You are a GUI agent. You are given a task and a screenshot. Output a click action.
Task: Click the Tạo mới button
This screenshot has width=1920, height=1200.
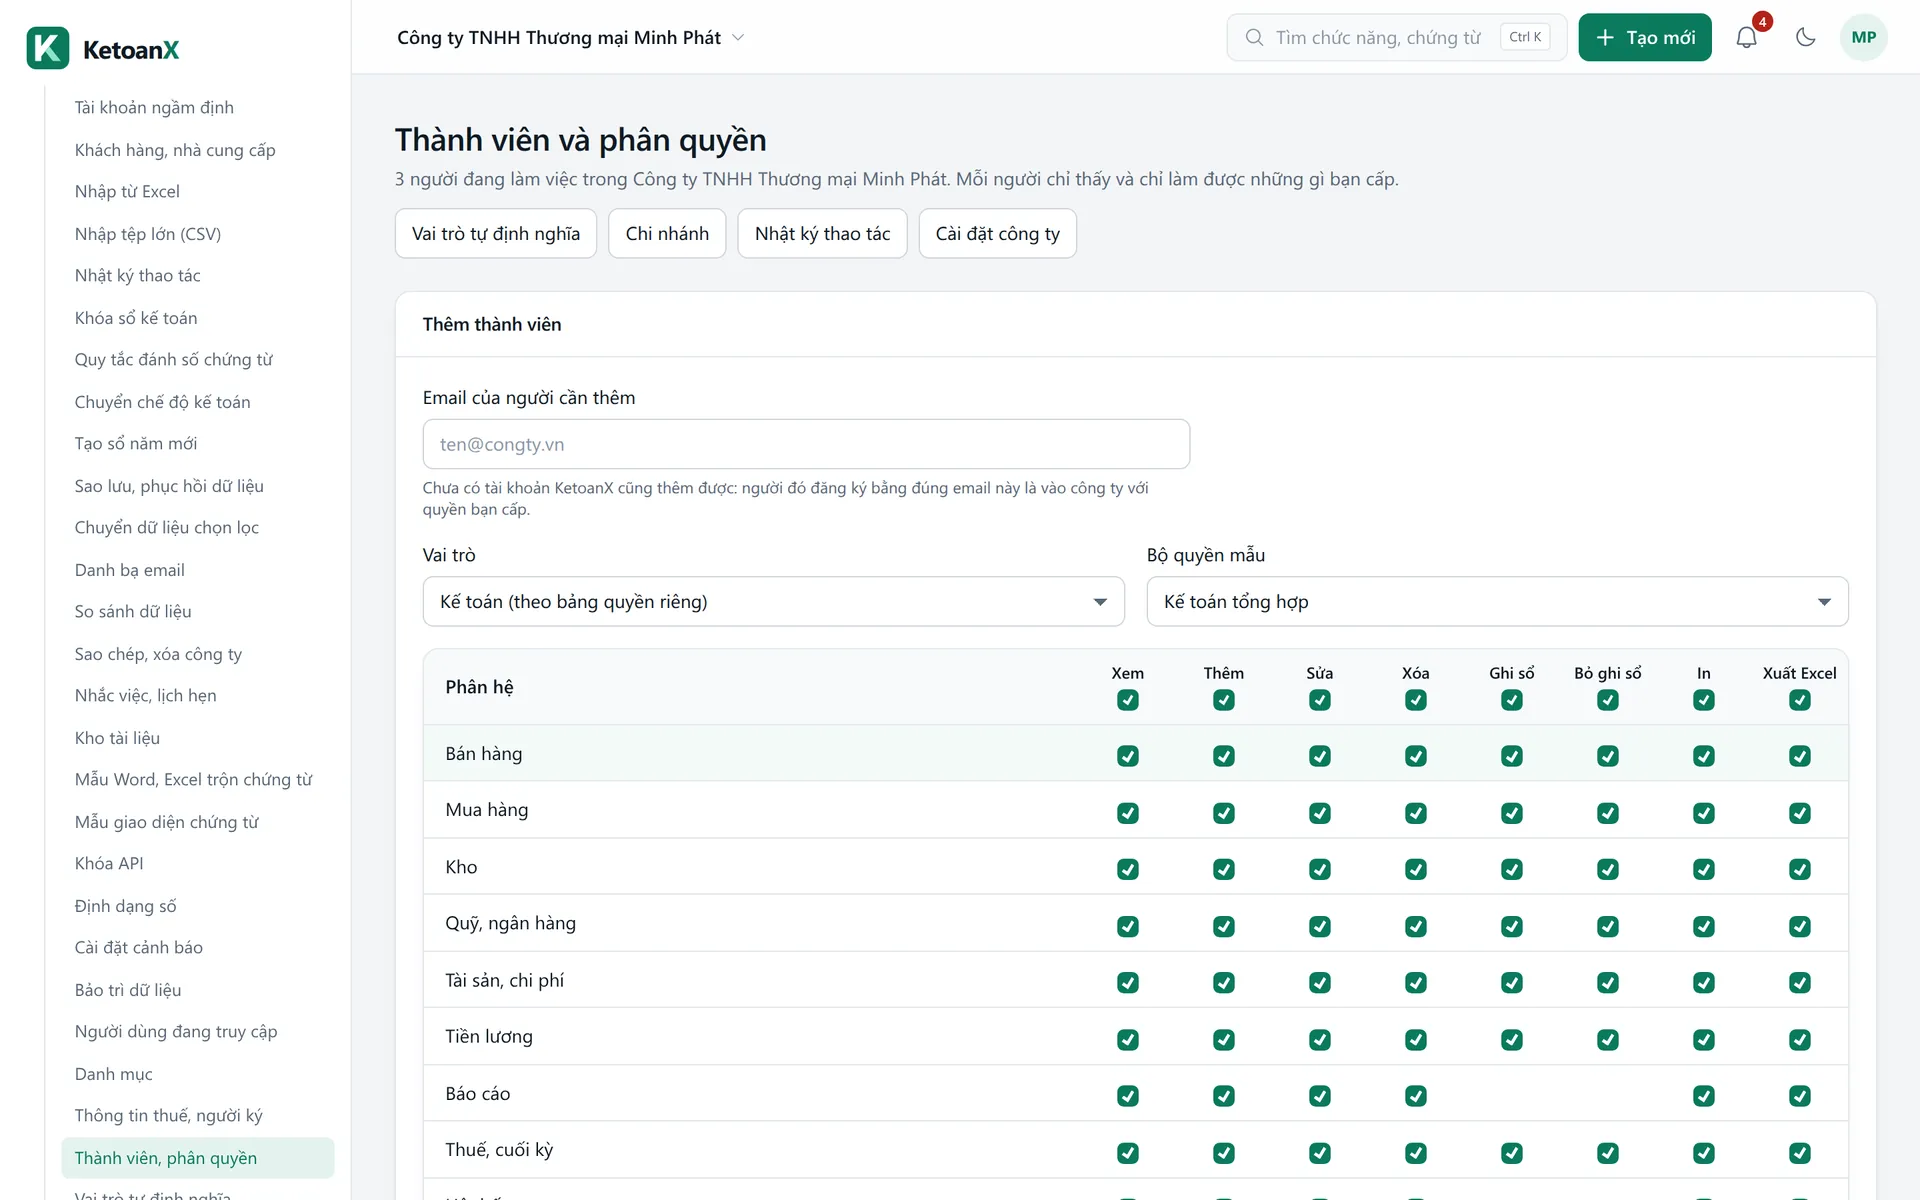[x=1645, y=38]
